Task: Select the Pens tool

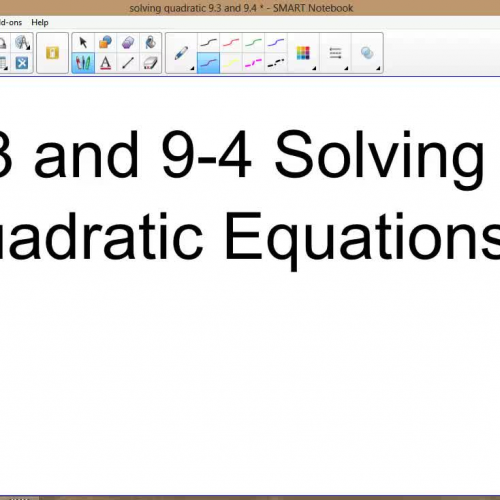Action: [x=83, y=63]
